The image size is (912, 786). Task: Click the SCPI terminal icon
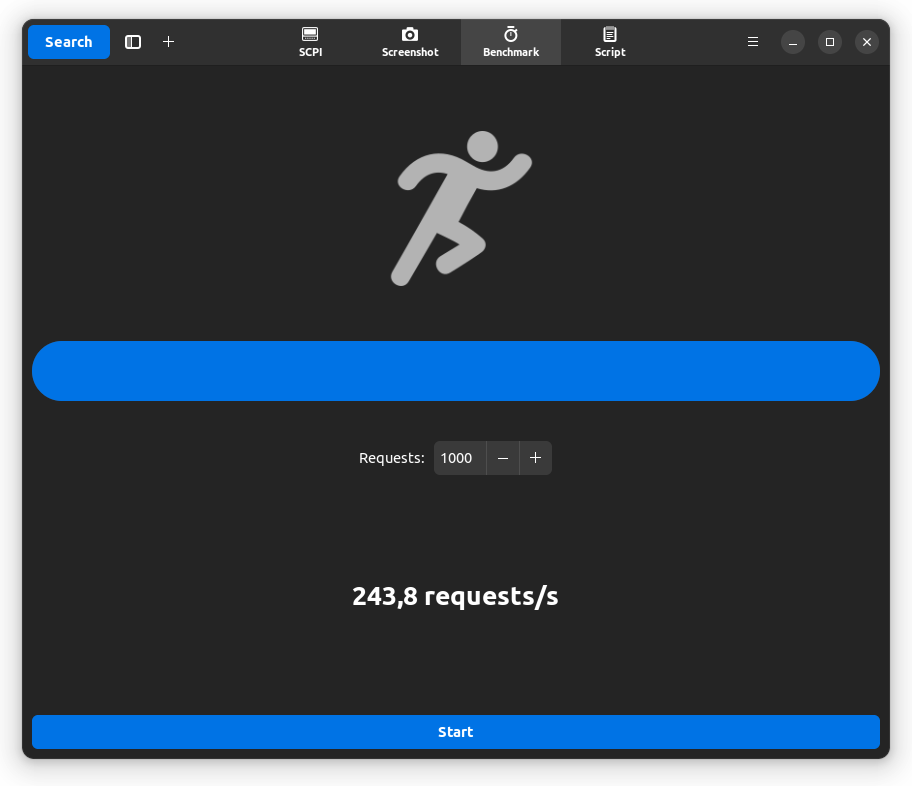click(310, 34)
